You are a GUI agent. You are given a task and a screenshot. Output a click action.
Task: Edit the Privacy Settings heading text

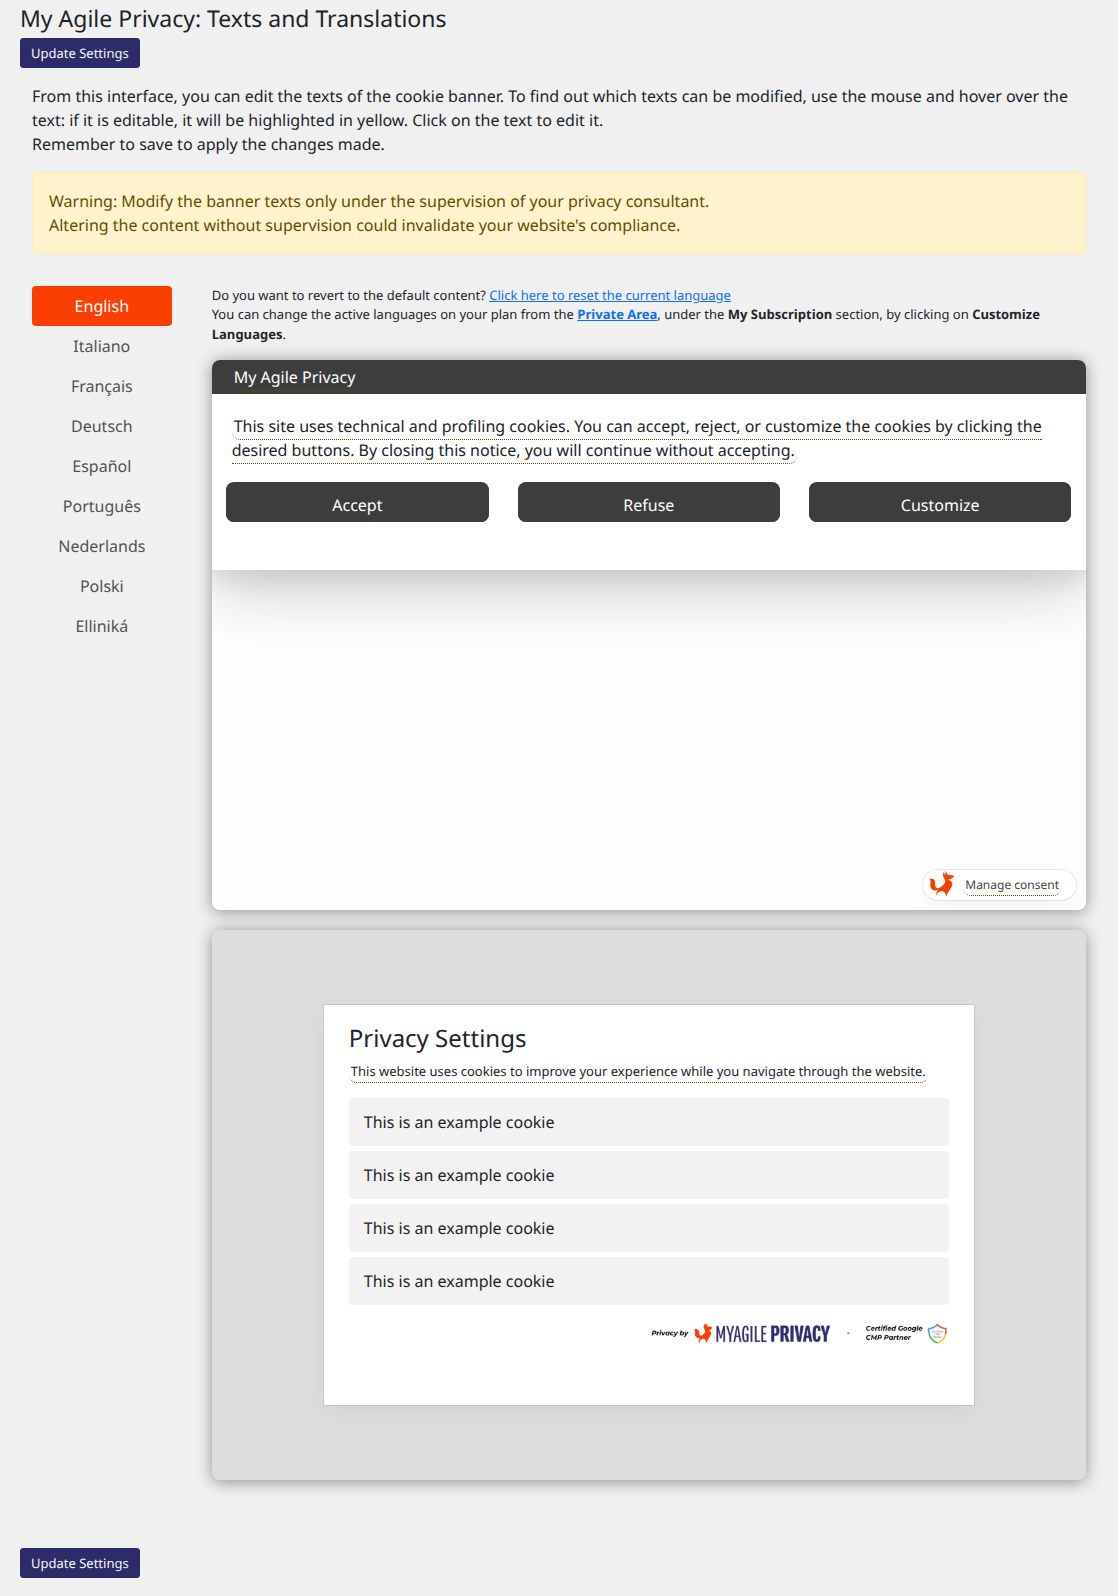(x=437, y=1039)
